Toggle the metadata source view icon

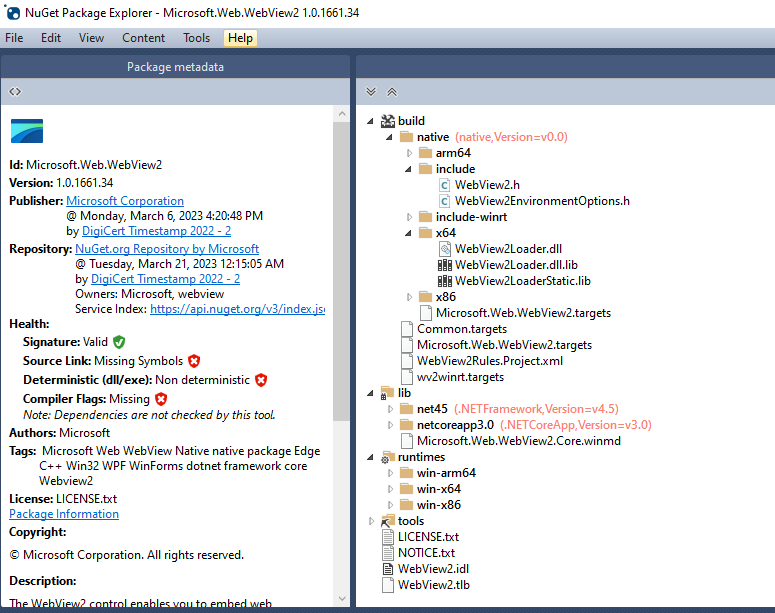click(15, 91)
